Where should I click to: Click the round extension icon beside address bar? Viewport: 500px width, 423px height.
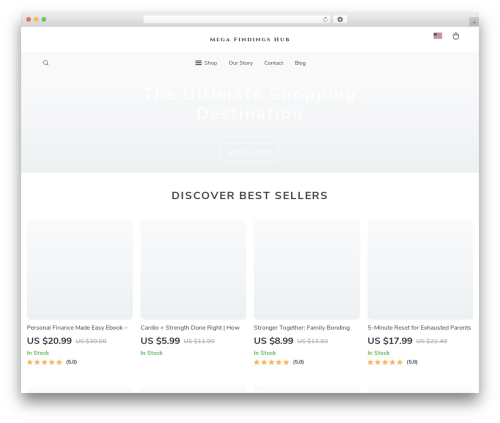[340, 19]
